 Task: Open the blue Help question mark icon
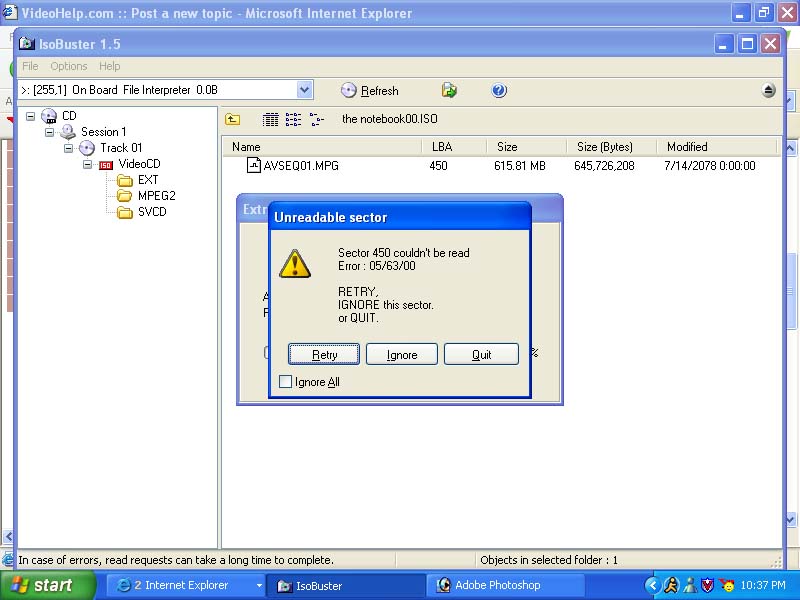click(x=498, y=90)
